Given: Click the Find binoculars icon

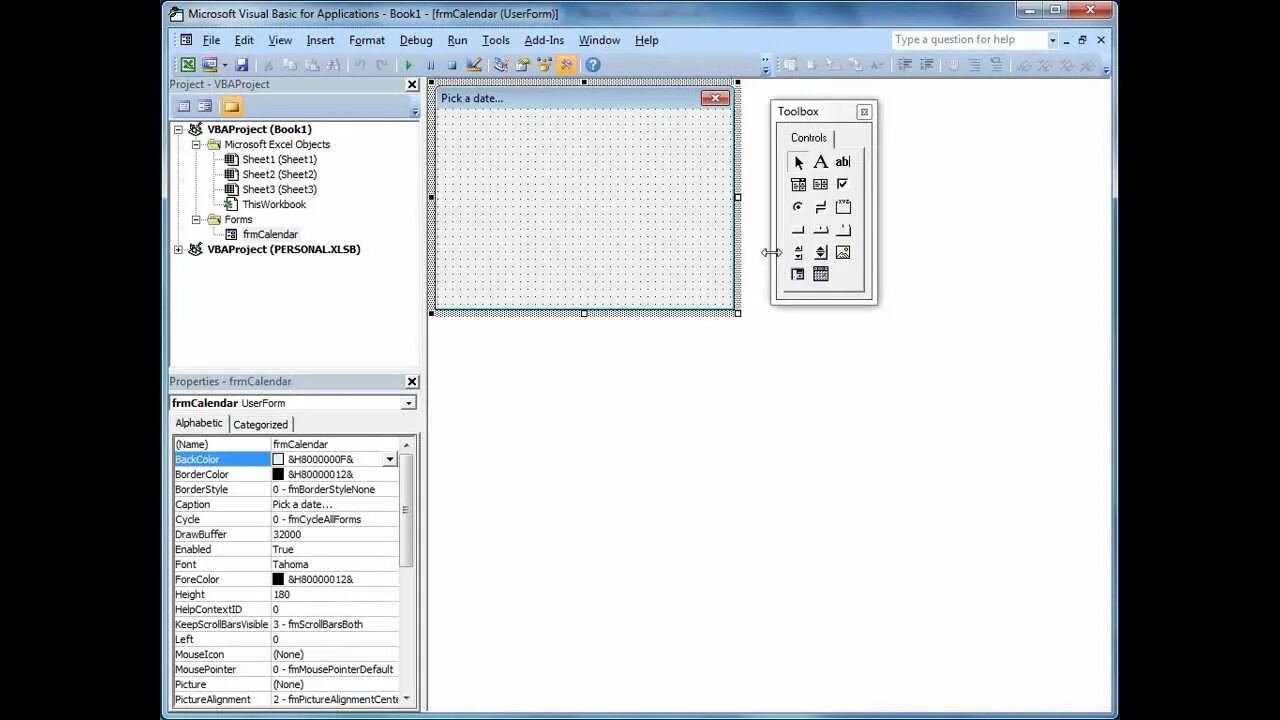Looking at the screenshot, I should (x=333, y=65).
